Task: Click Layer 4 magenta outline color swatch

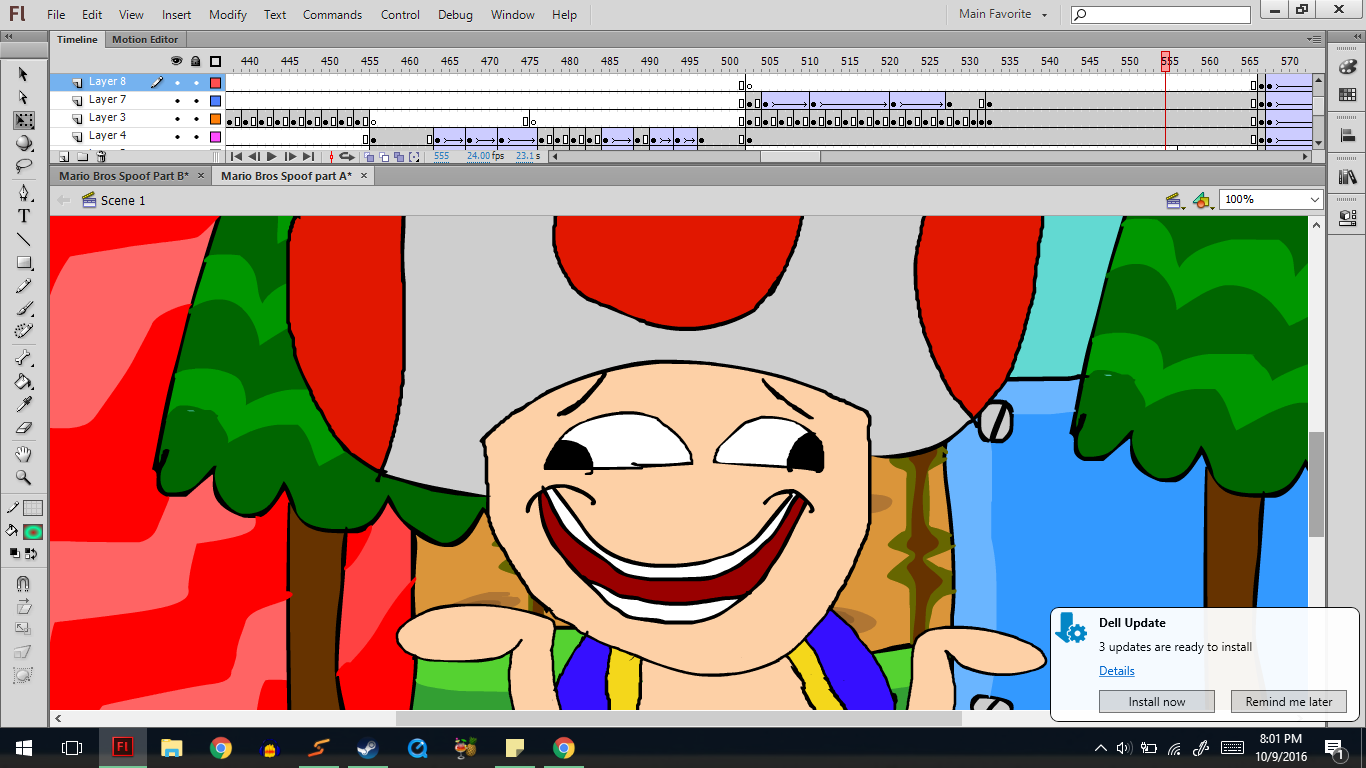Action: point(215,136)
